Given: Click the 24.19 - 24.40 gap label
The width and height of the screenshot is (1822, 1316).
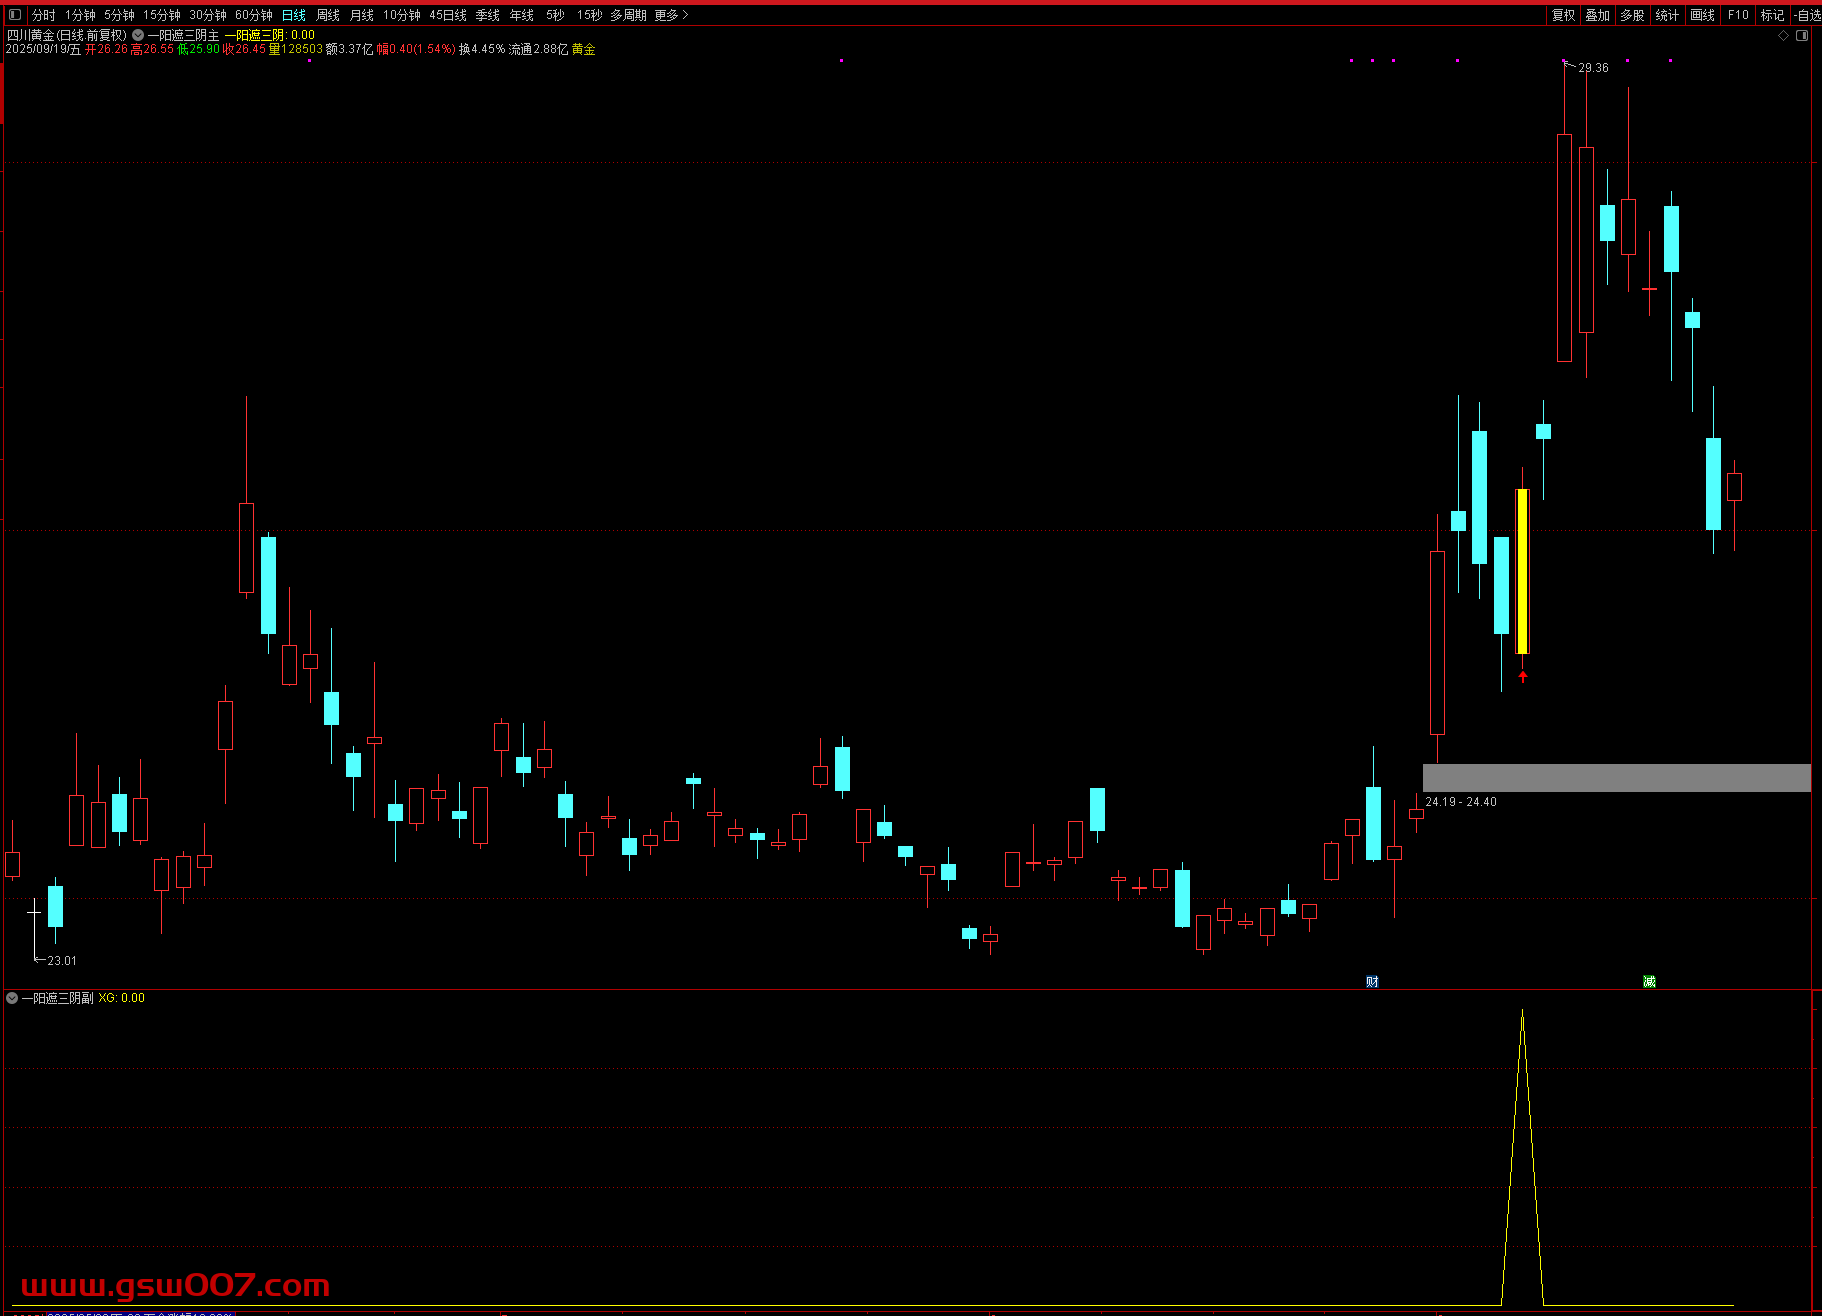Looking at the screenshot, I should coord(1461,802).
